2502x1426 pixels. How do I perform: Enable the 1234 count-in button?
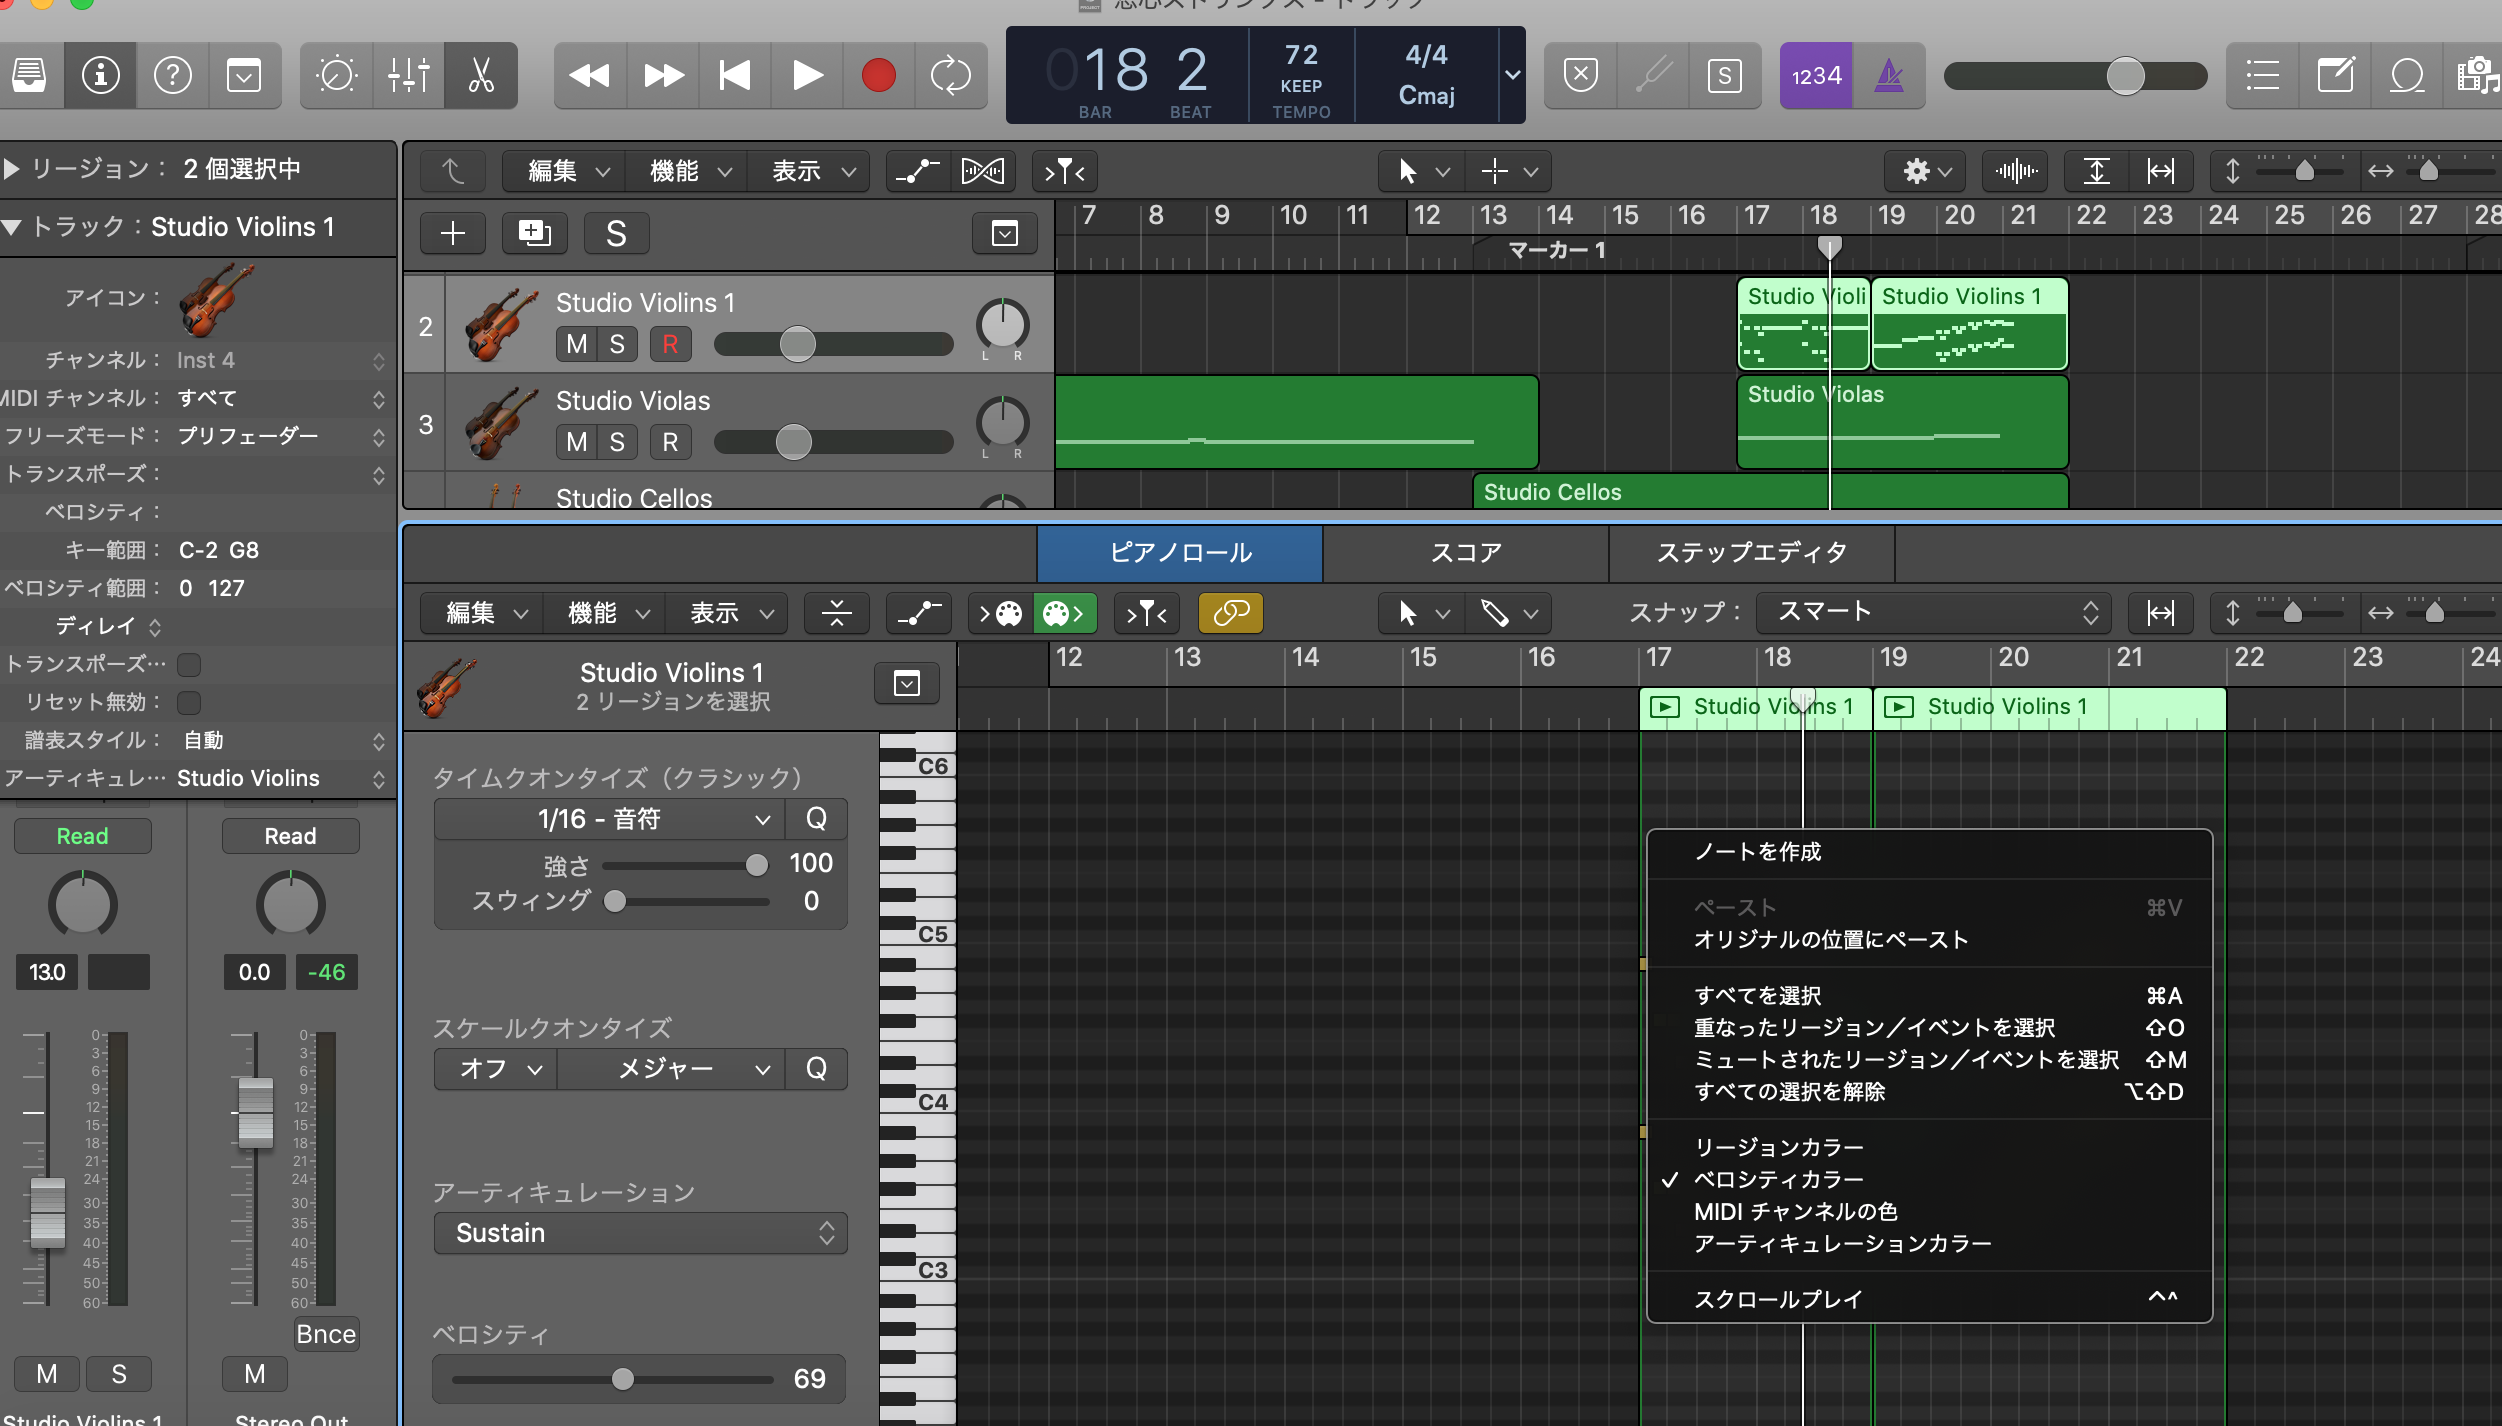tap(1816, 75)
